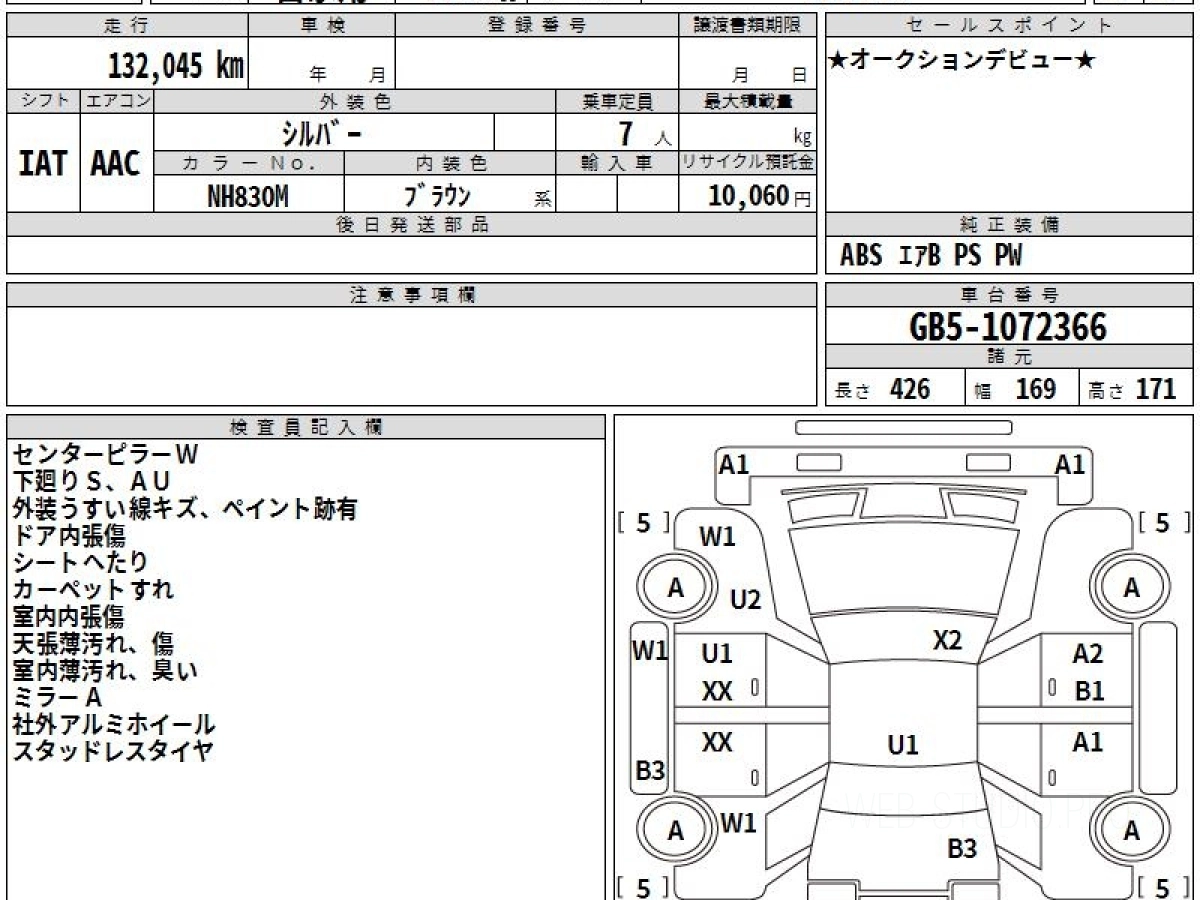Select the mileage value 132,045 km
This screenshot has height=900, width=1200.
pos(176,66)
